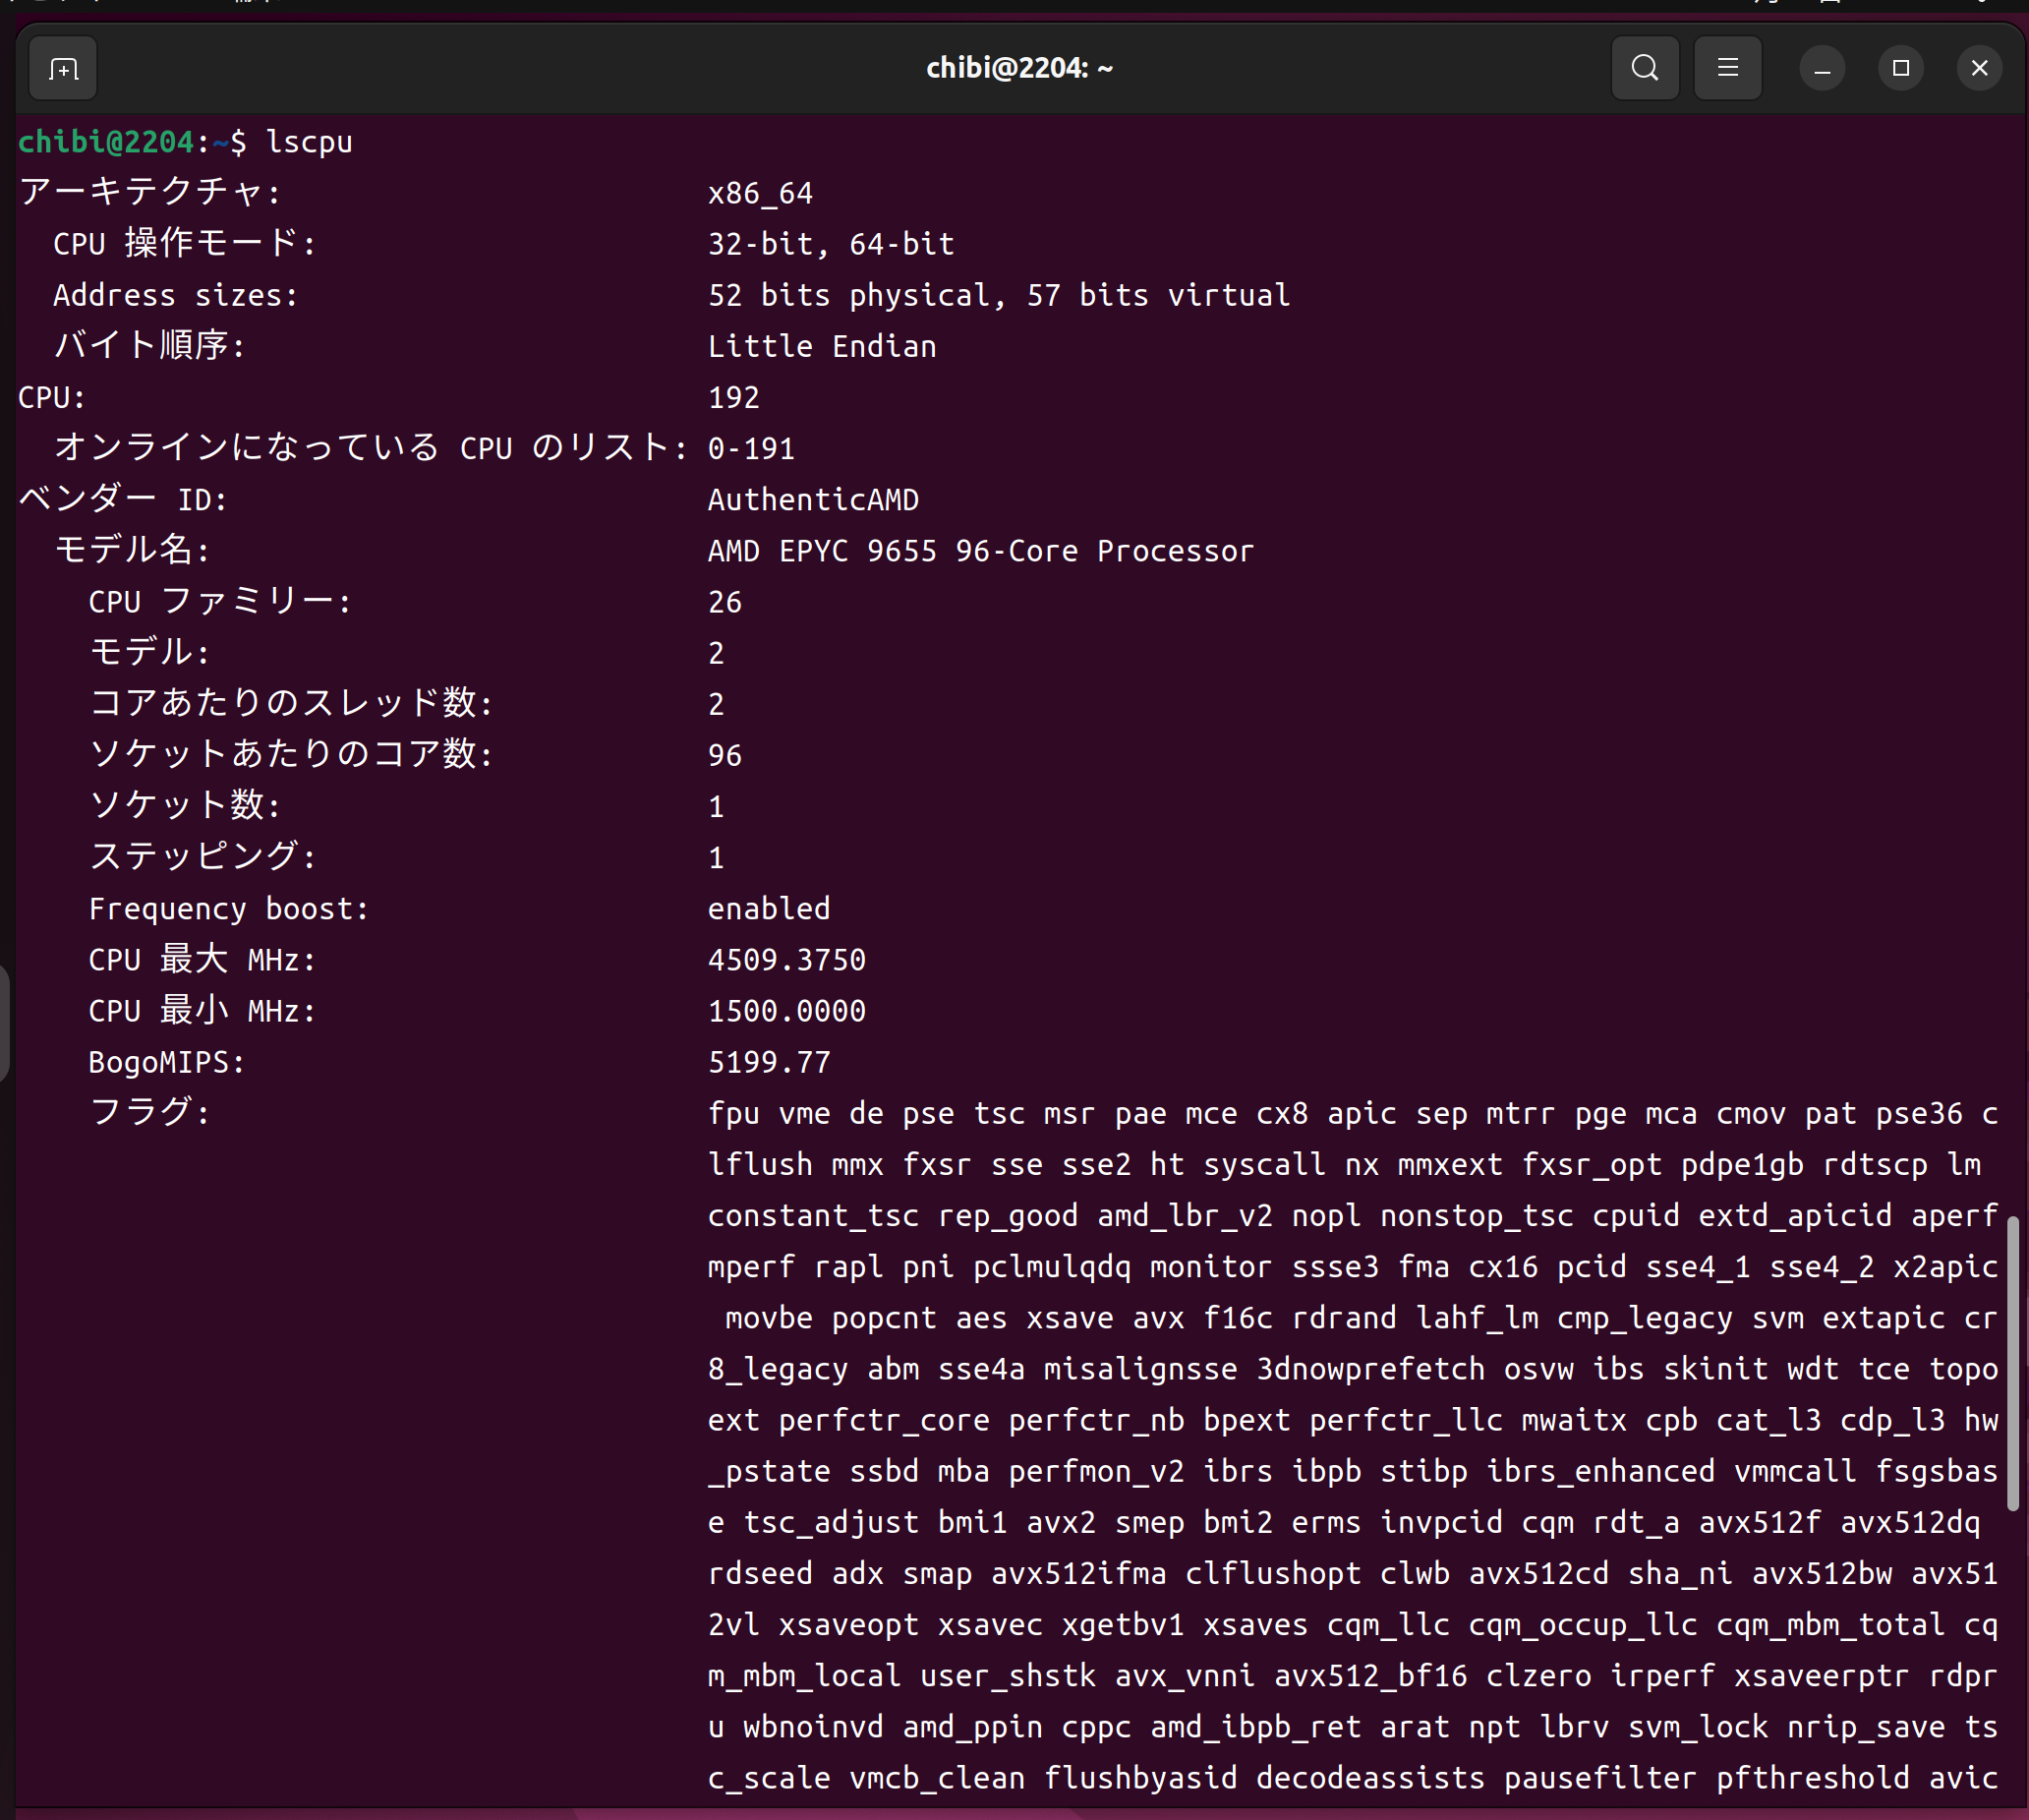Click the terminal search magnifier icon
The width and height of the screenshot is (2029, 1820).
pos(1644,68)
